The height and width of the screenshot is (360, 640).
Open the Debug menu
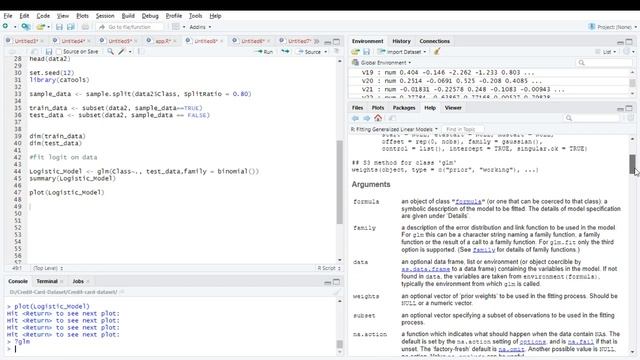tap(150, 16)
